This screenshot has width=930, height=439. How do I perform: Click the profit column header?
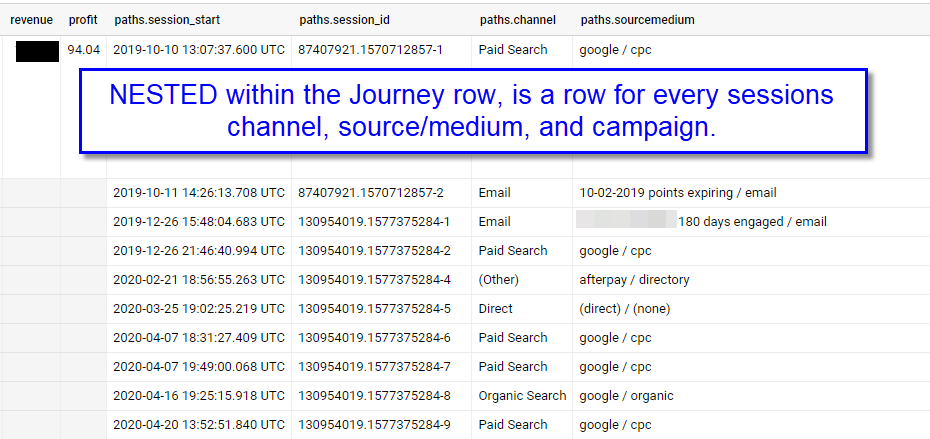coord(83,20)
